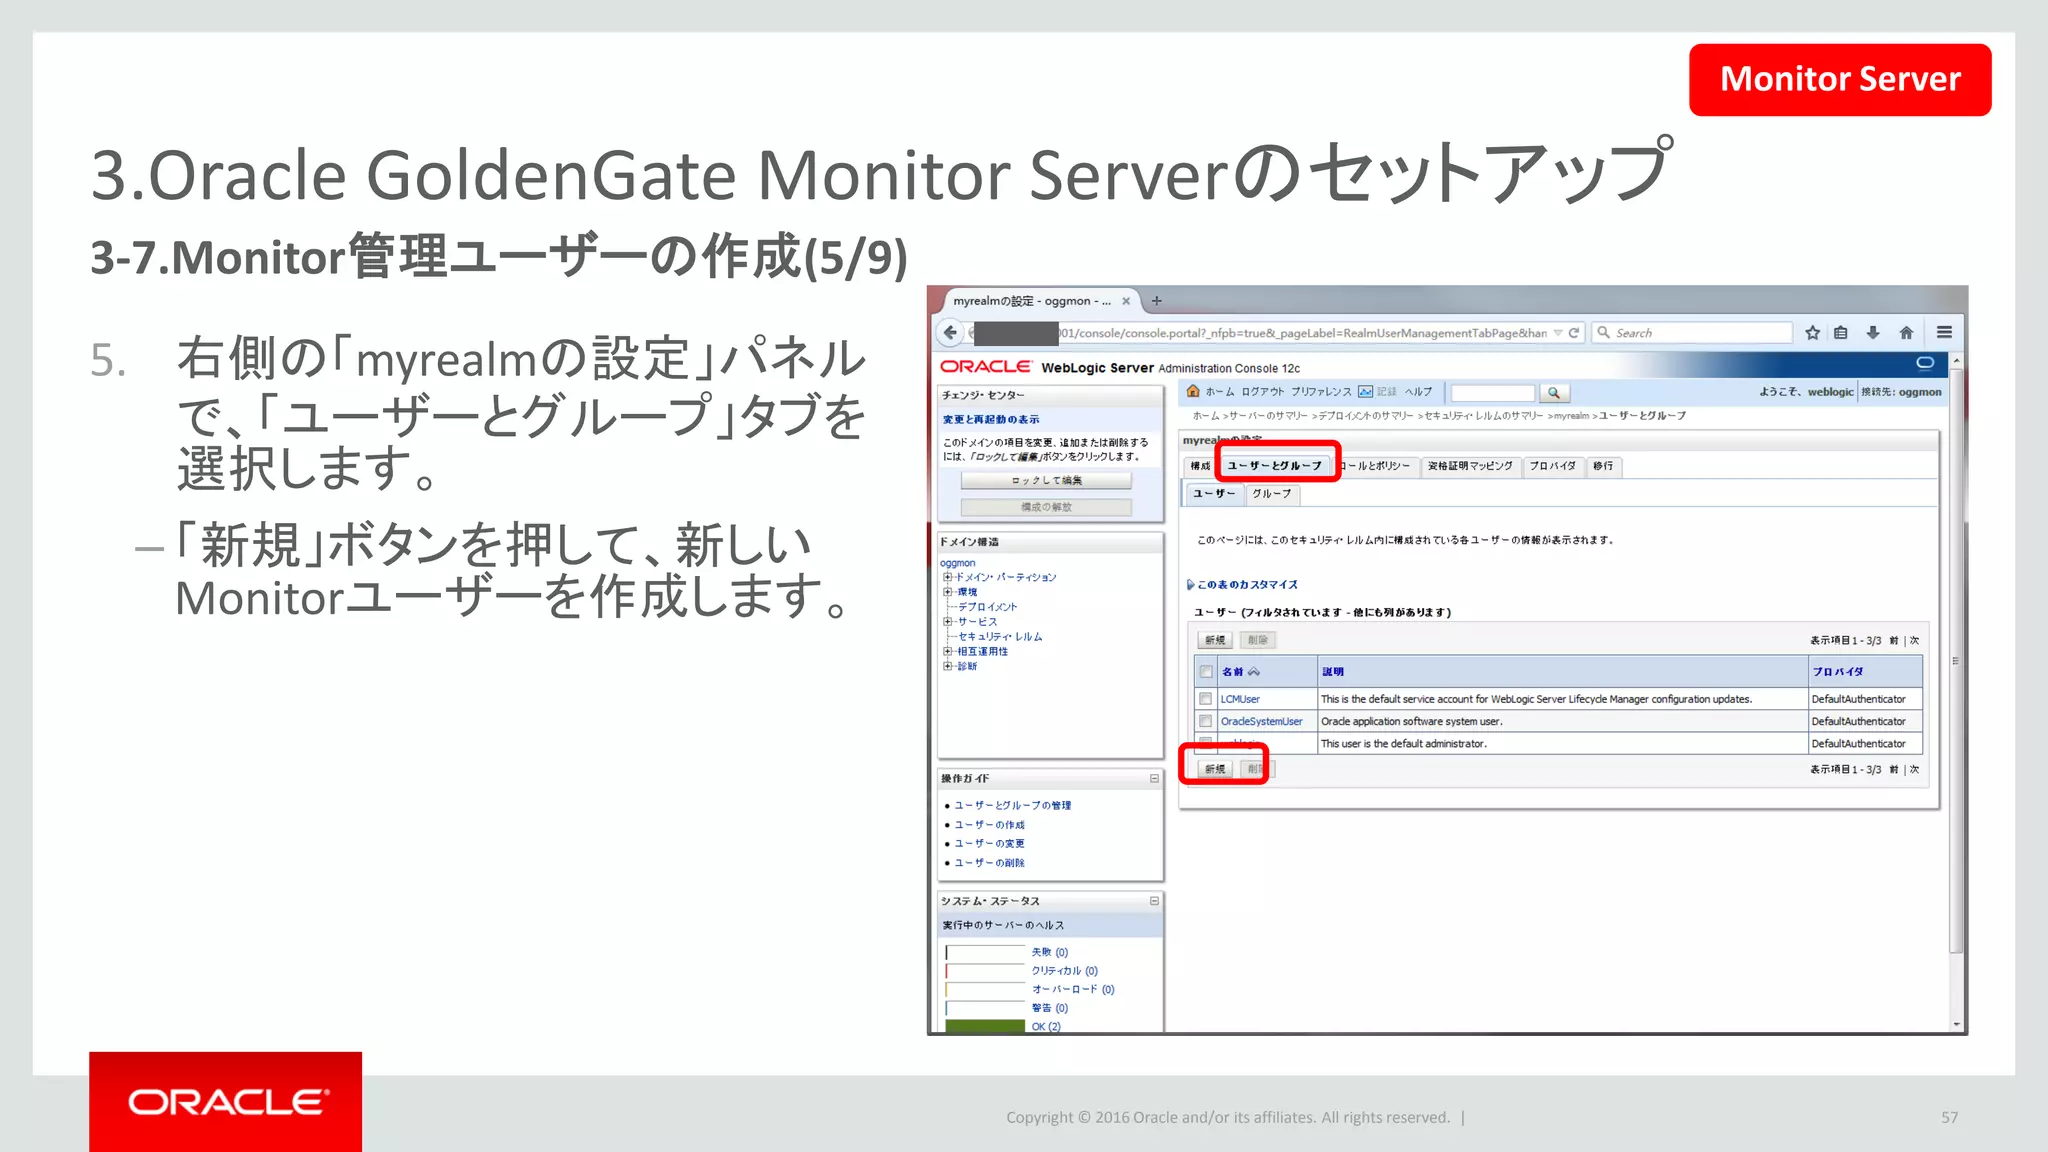Viewport: 2048px width, 1152px height.
Task: Click 新規 button below the users table
Action: pyautogui.click(x=1215, y=769)
